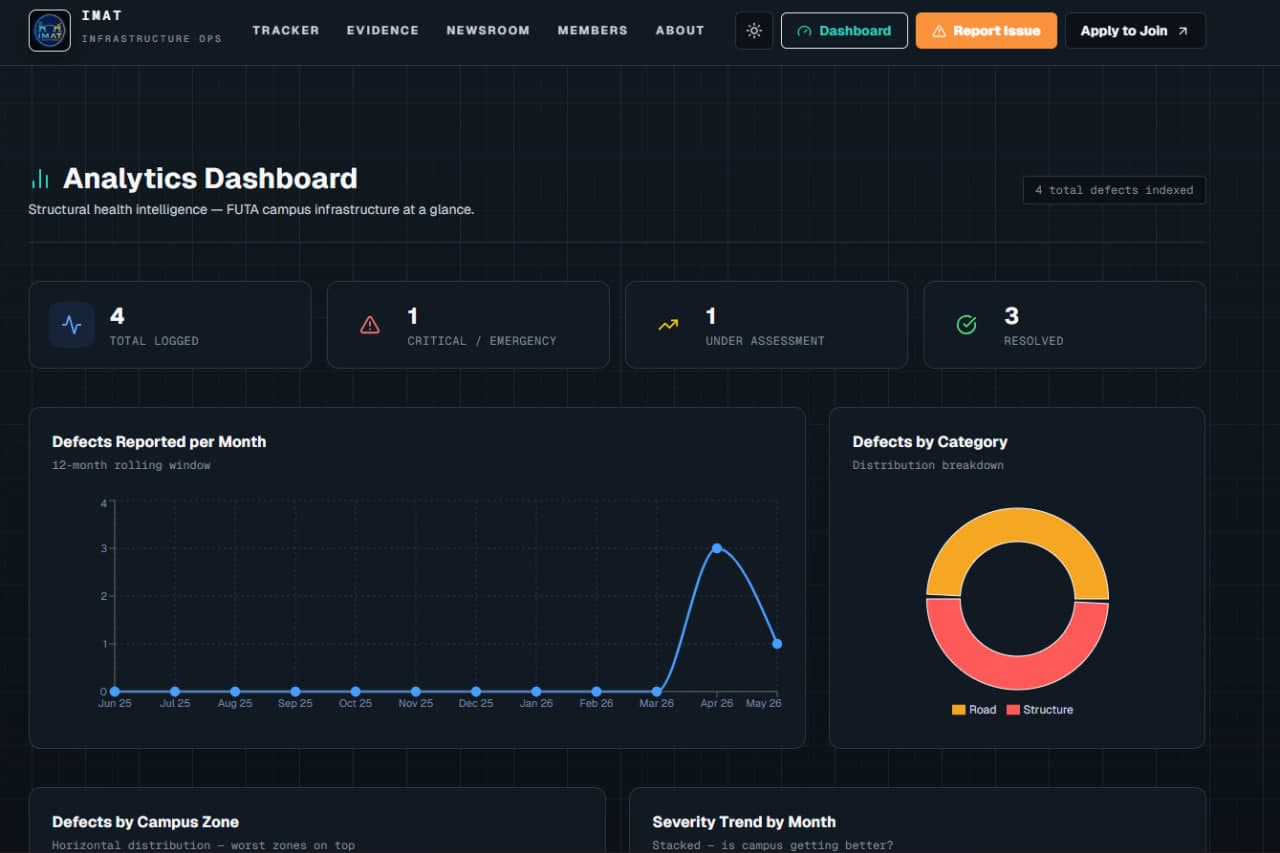The width and height of the screenshot is (1280, 853).
Task: Click the 'Distribution breakdown' subtitle
Action: coord(928,465)
